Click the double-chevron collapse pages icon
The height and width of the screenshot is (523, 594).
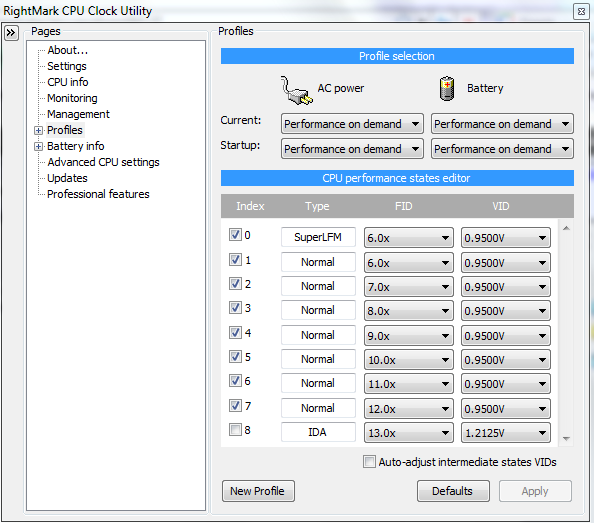pos(11,33)
